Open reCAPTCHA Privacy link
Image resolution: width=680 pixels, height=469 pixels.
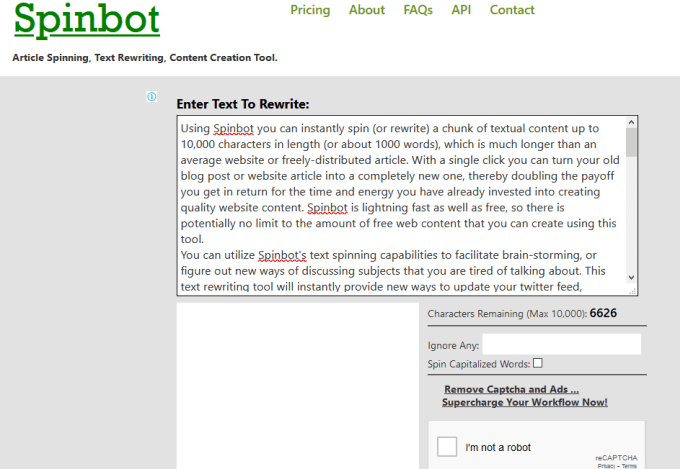click(606, 466)
